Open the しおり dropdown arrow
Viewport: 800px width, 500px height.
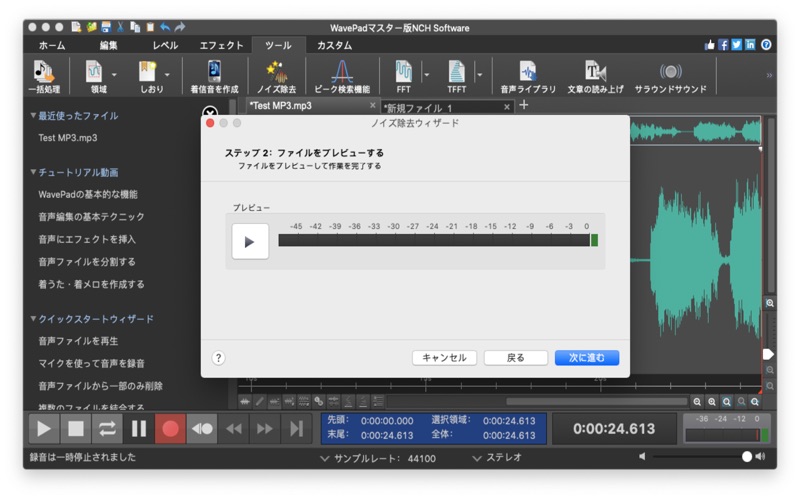coord(167,74)
